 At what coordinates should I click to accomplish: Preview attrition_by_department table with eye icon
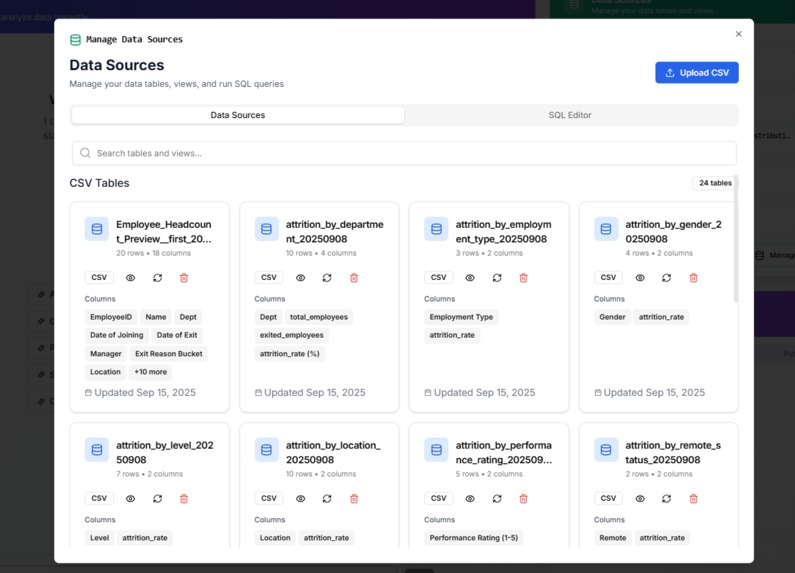pos(301,278)
